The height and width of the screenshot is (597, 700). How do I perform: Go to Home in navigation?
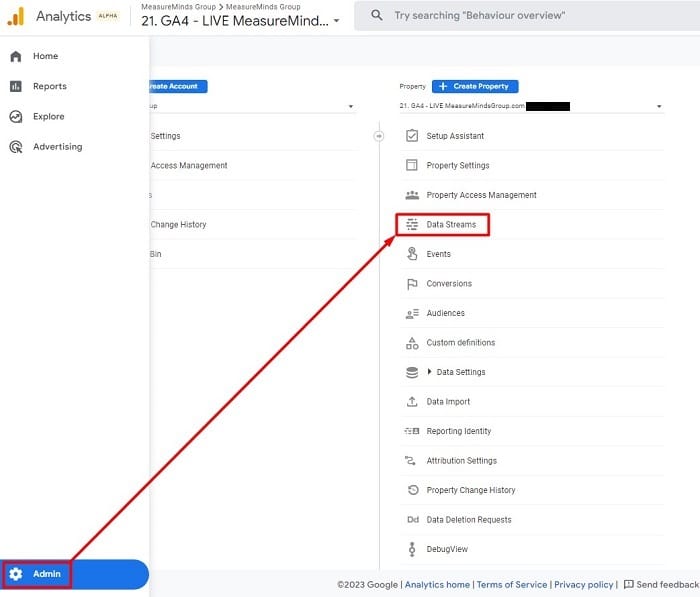click(46, 56)
